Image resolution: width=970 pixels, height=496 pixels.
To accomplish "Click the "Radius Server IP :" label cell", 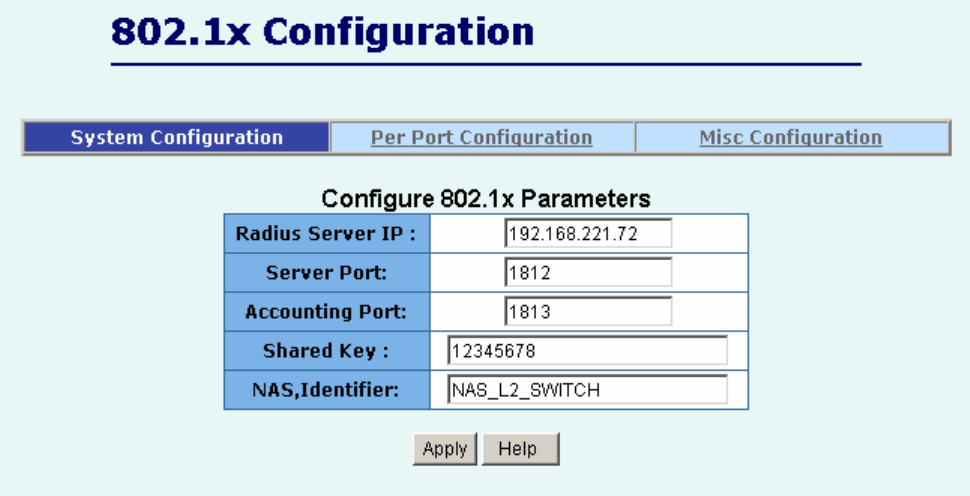I will (x=325, y=234).
